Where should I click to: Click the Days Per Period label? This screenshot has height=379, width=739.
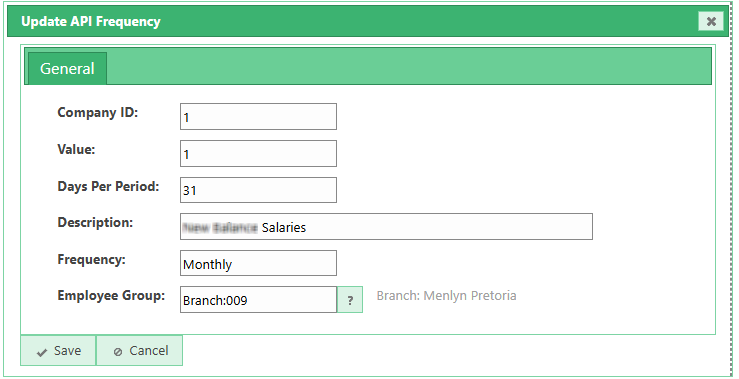pos(108,186)
